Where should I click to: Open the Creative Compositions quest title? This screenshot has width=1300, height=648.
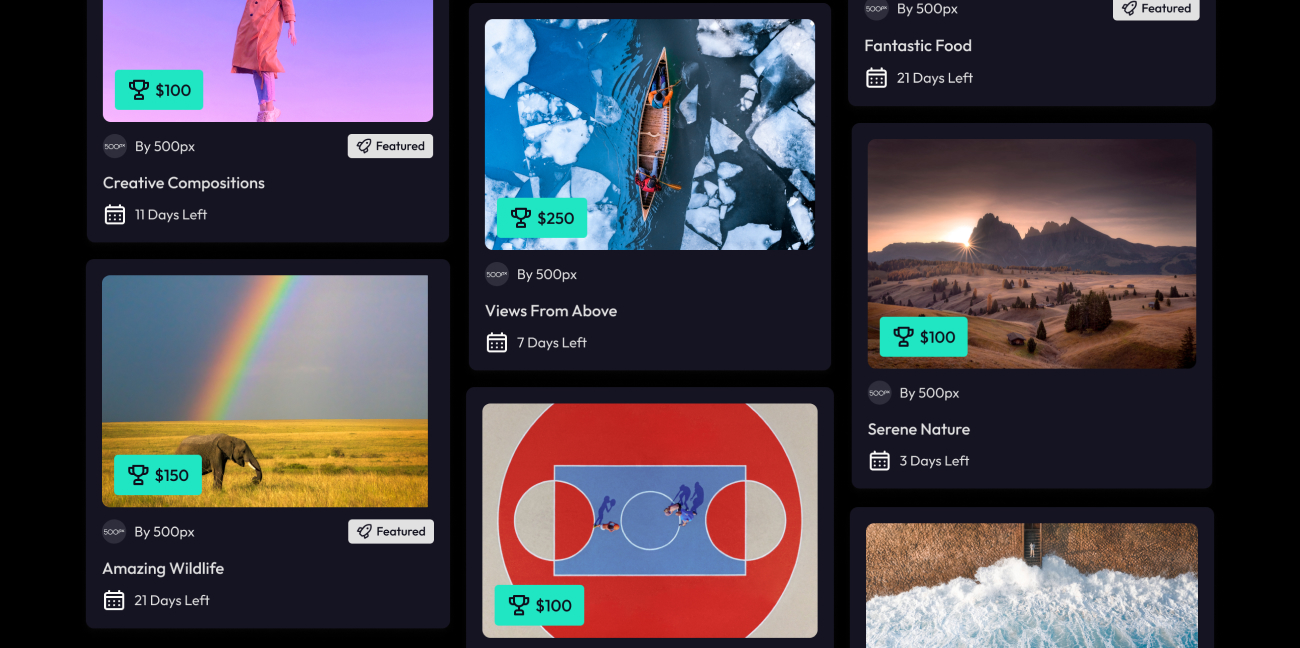[x=184, y=183]
